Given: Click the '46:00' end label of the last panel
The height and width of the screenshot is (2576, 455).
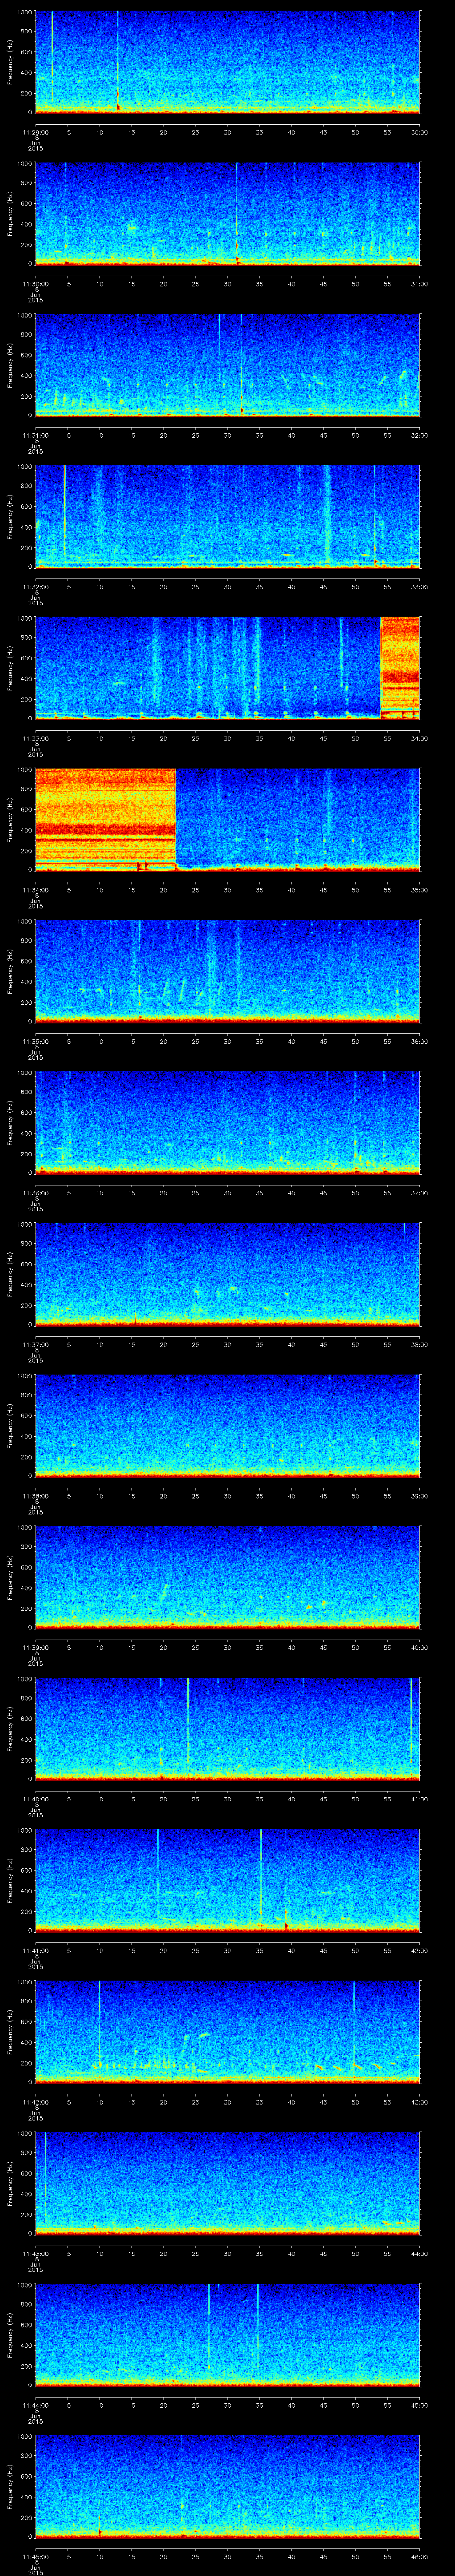Looking at the screenshot, I should pos(419,2556).
